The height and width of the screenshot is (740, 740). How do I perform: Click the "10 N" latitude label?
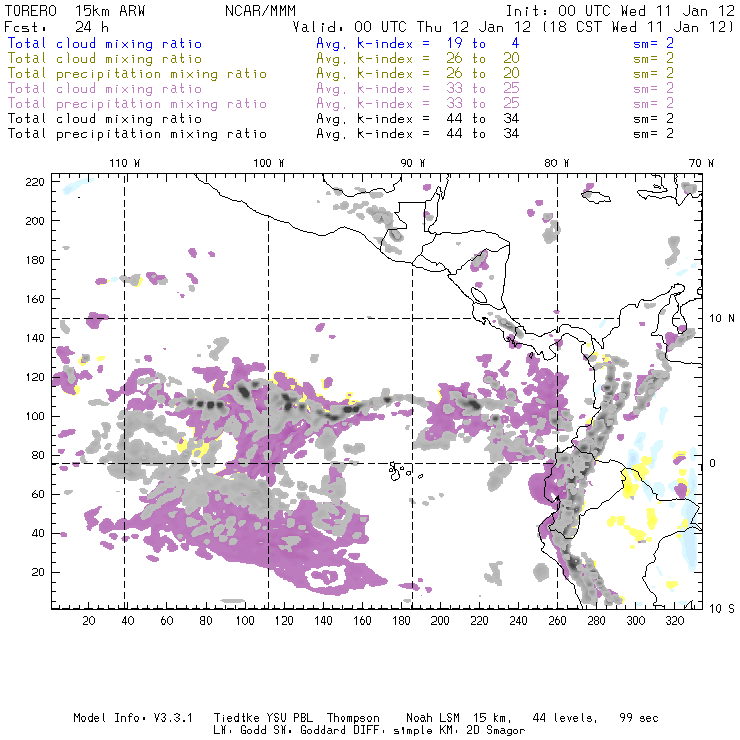point(722,319)
